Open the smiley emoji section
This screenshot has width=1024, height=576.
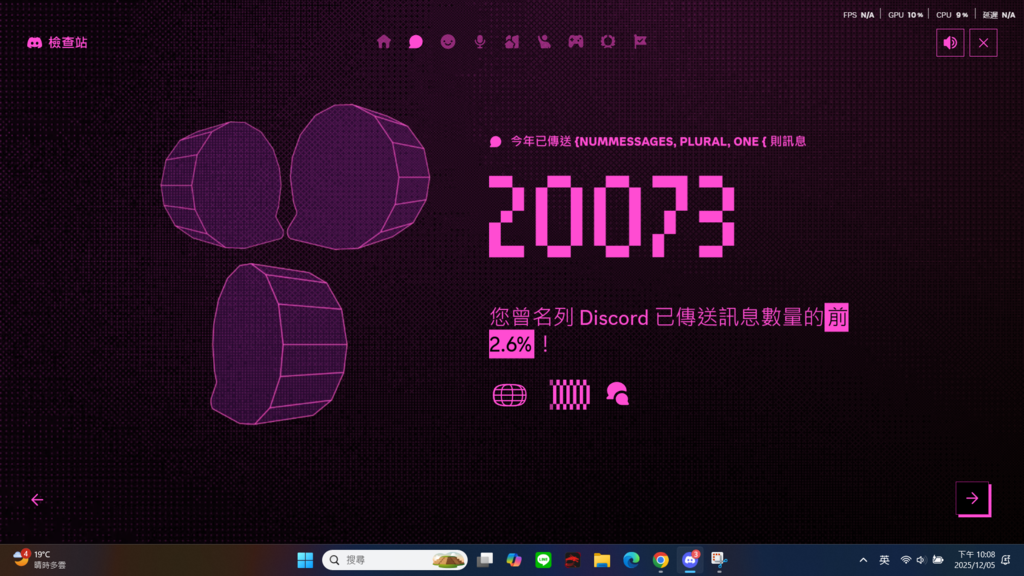[448, 42]
